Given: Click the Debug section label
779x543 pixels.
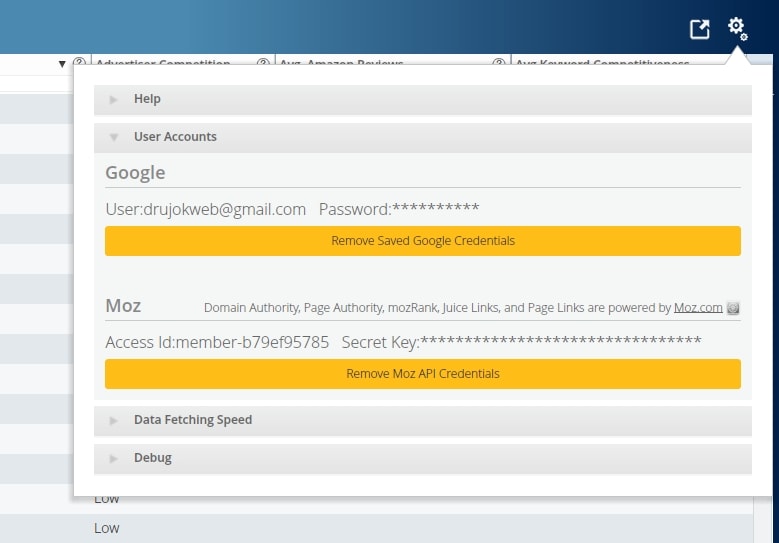Looking at the screenshot, I should point(153,458).
